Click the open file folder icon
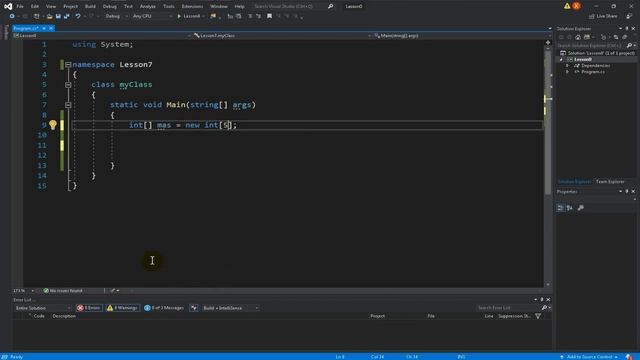The width and height of the screenshot is (640, 360). click(x=49, y=16)
